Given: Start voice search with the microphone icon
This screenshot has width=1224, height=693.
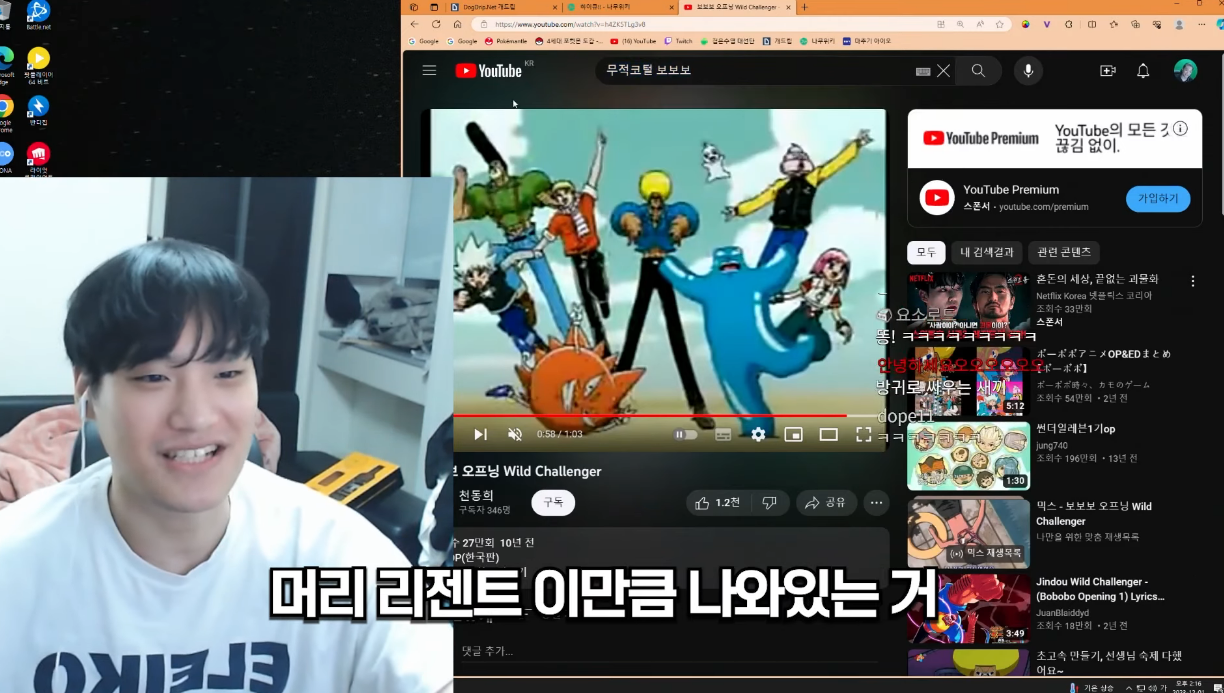Looking at the screenshot, I should pyautogui.click(x=1027, y=71).
